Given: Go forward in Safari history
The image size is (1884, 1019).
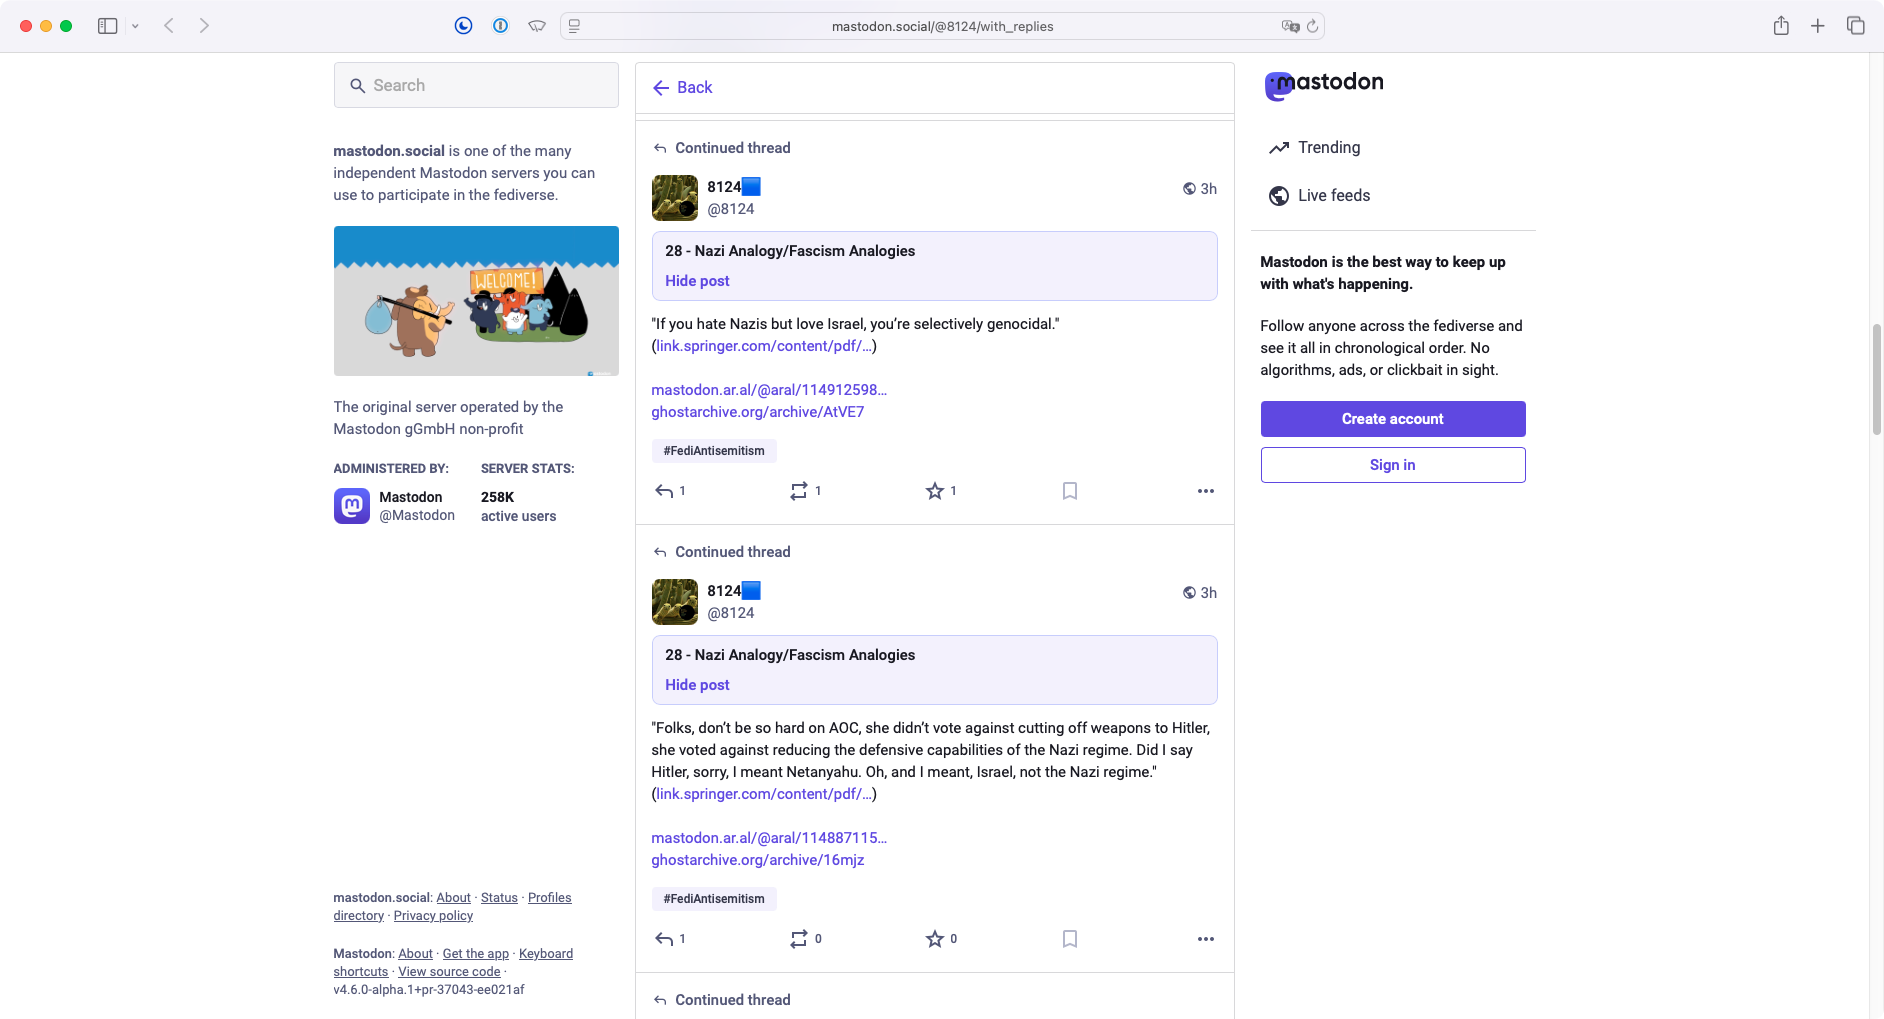Looking at the screenshot, I should 204,26.
